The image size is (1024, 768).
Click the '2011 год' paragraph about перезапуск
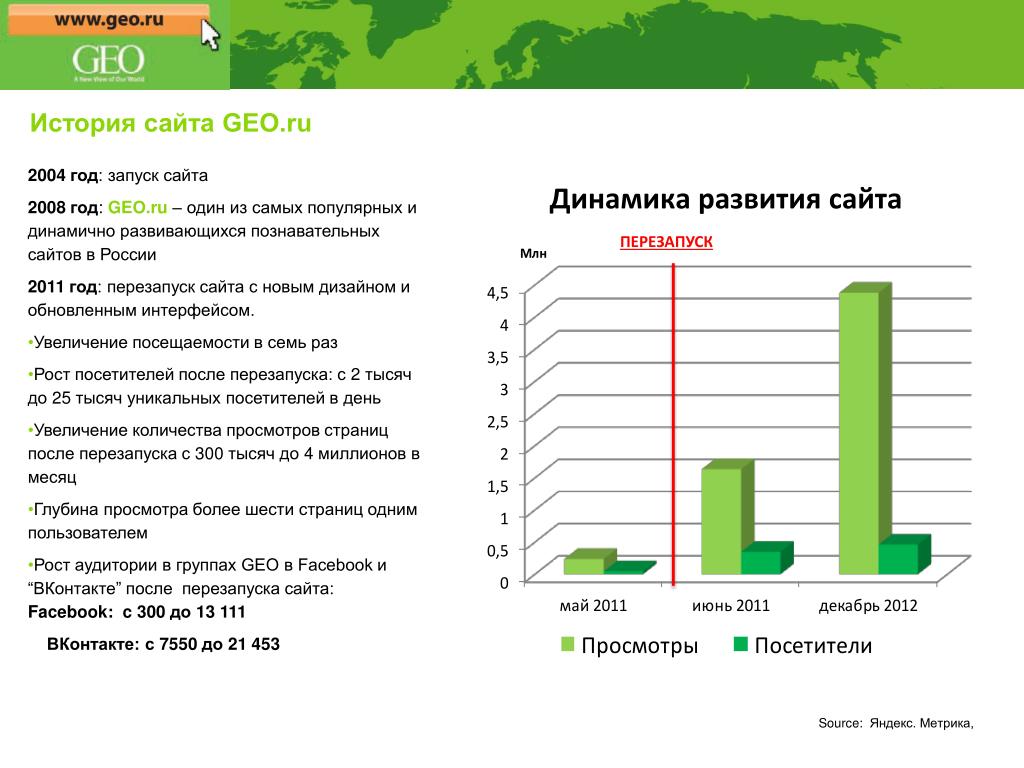(x=219, y=298)
